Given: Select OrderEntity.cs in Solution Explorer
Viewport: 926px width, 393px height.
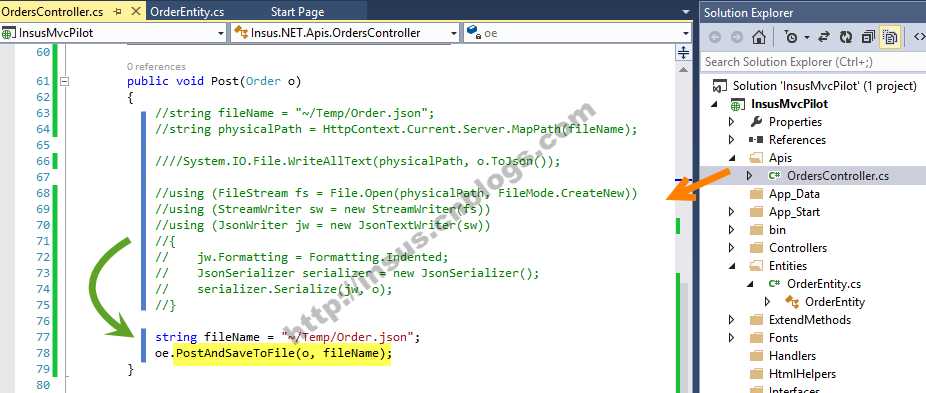Looking at the screenshot, I should point(824,284).
